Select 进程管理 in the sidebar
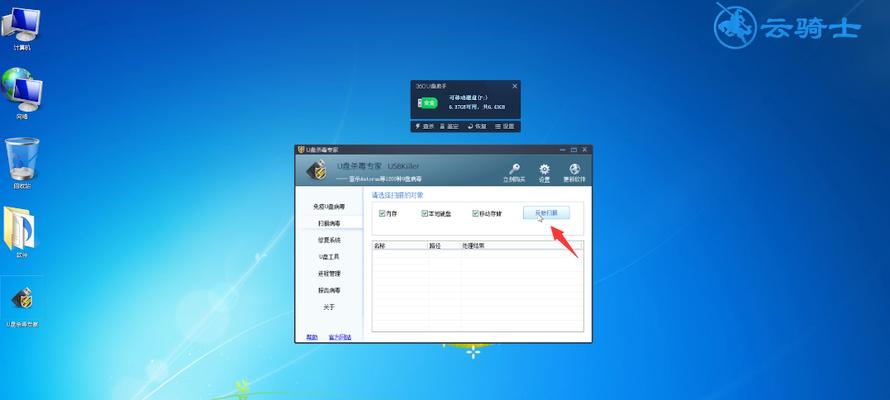The height and width of the screenshot is (400, 890). (329, 273)
